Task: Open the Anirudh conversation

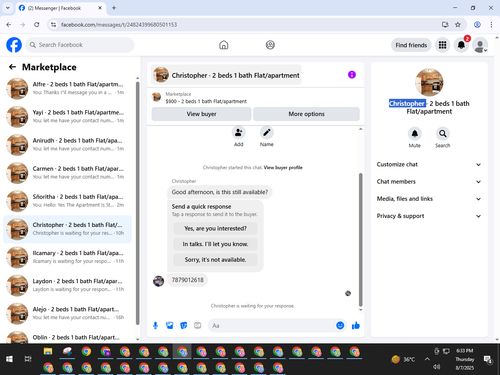Action: [x=68, y=145]
